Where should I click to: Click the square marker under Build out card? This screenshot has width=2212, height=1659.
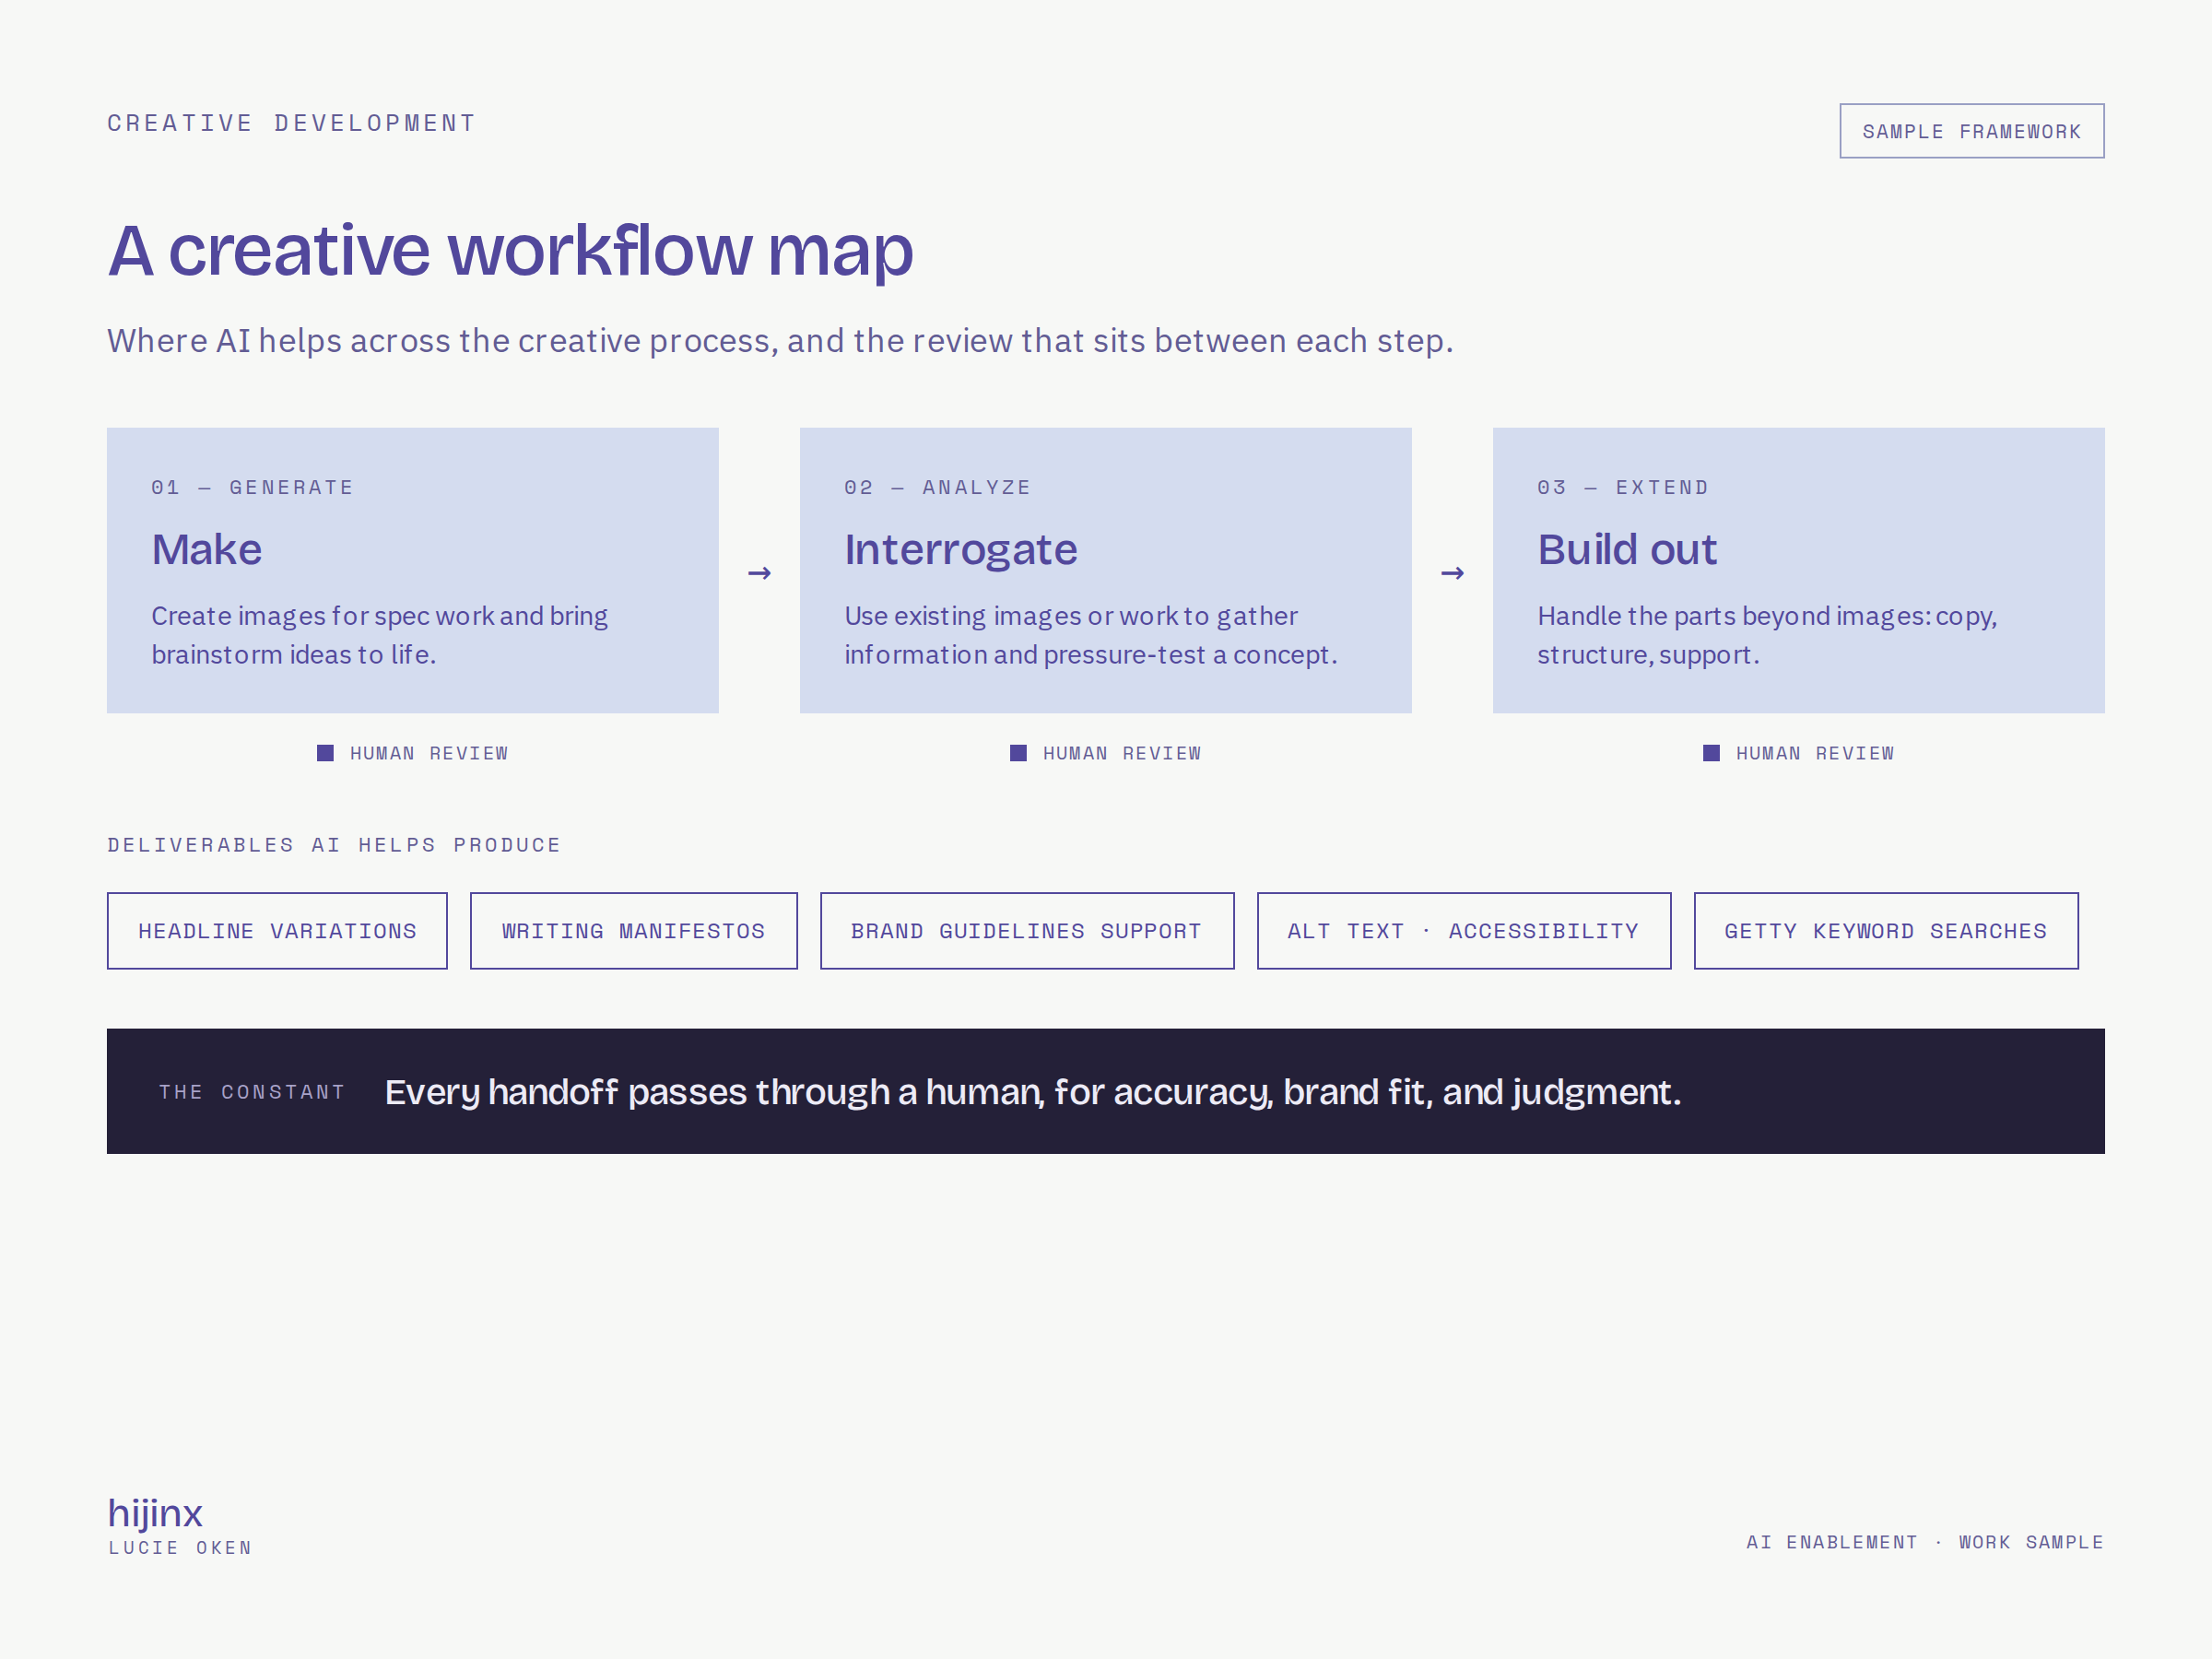1711,753
